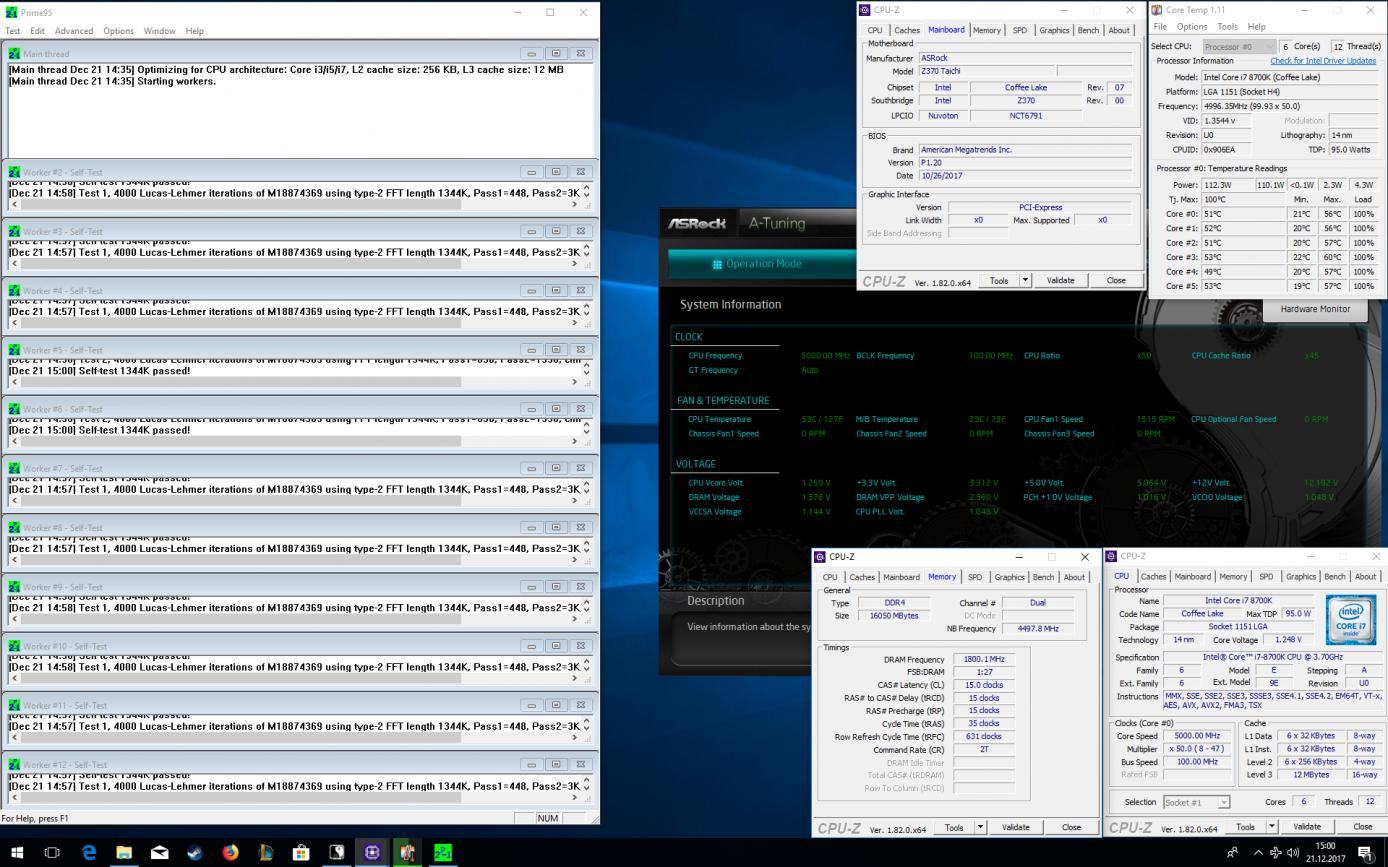Viewport: 1388px width, 867px height.
Task: Click Close button in CPU-tab CPU-Z window
Action: click(1362, 827)
